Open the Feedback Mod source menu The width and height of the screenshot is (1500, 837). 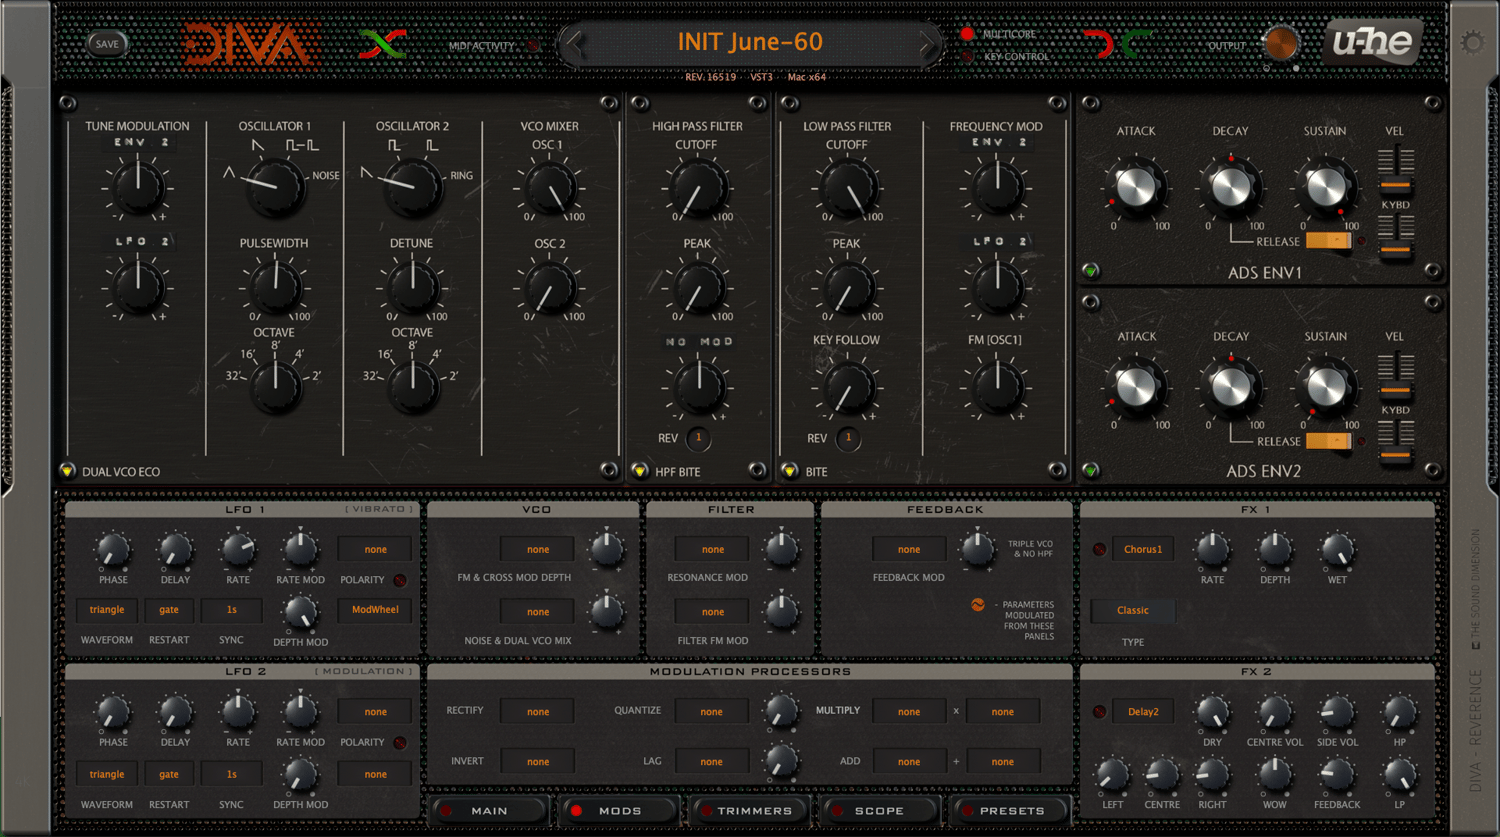click(909, 549)
